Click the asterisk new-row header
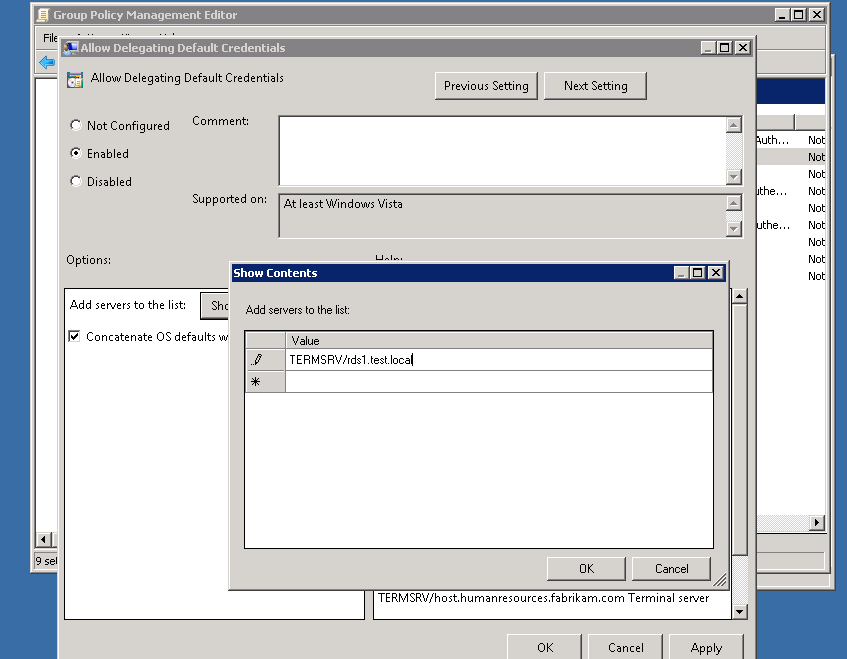 [x=265, y=381]
